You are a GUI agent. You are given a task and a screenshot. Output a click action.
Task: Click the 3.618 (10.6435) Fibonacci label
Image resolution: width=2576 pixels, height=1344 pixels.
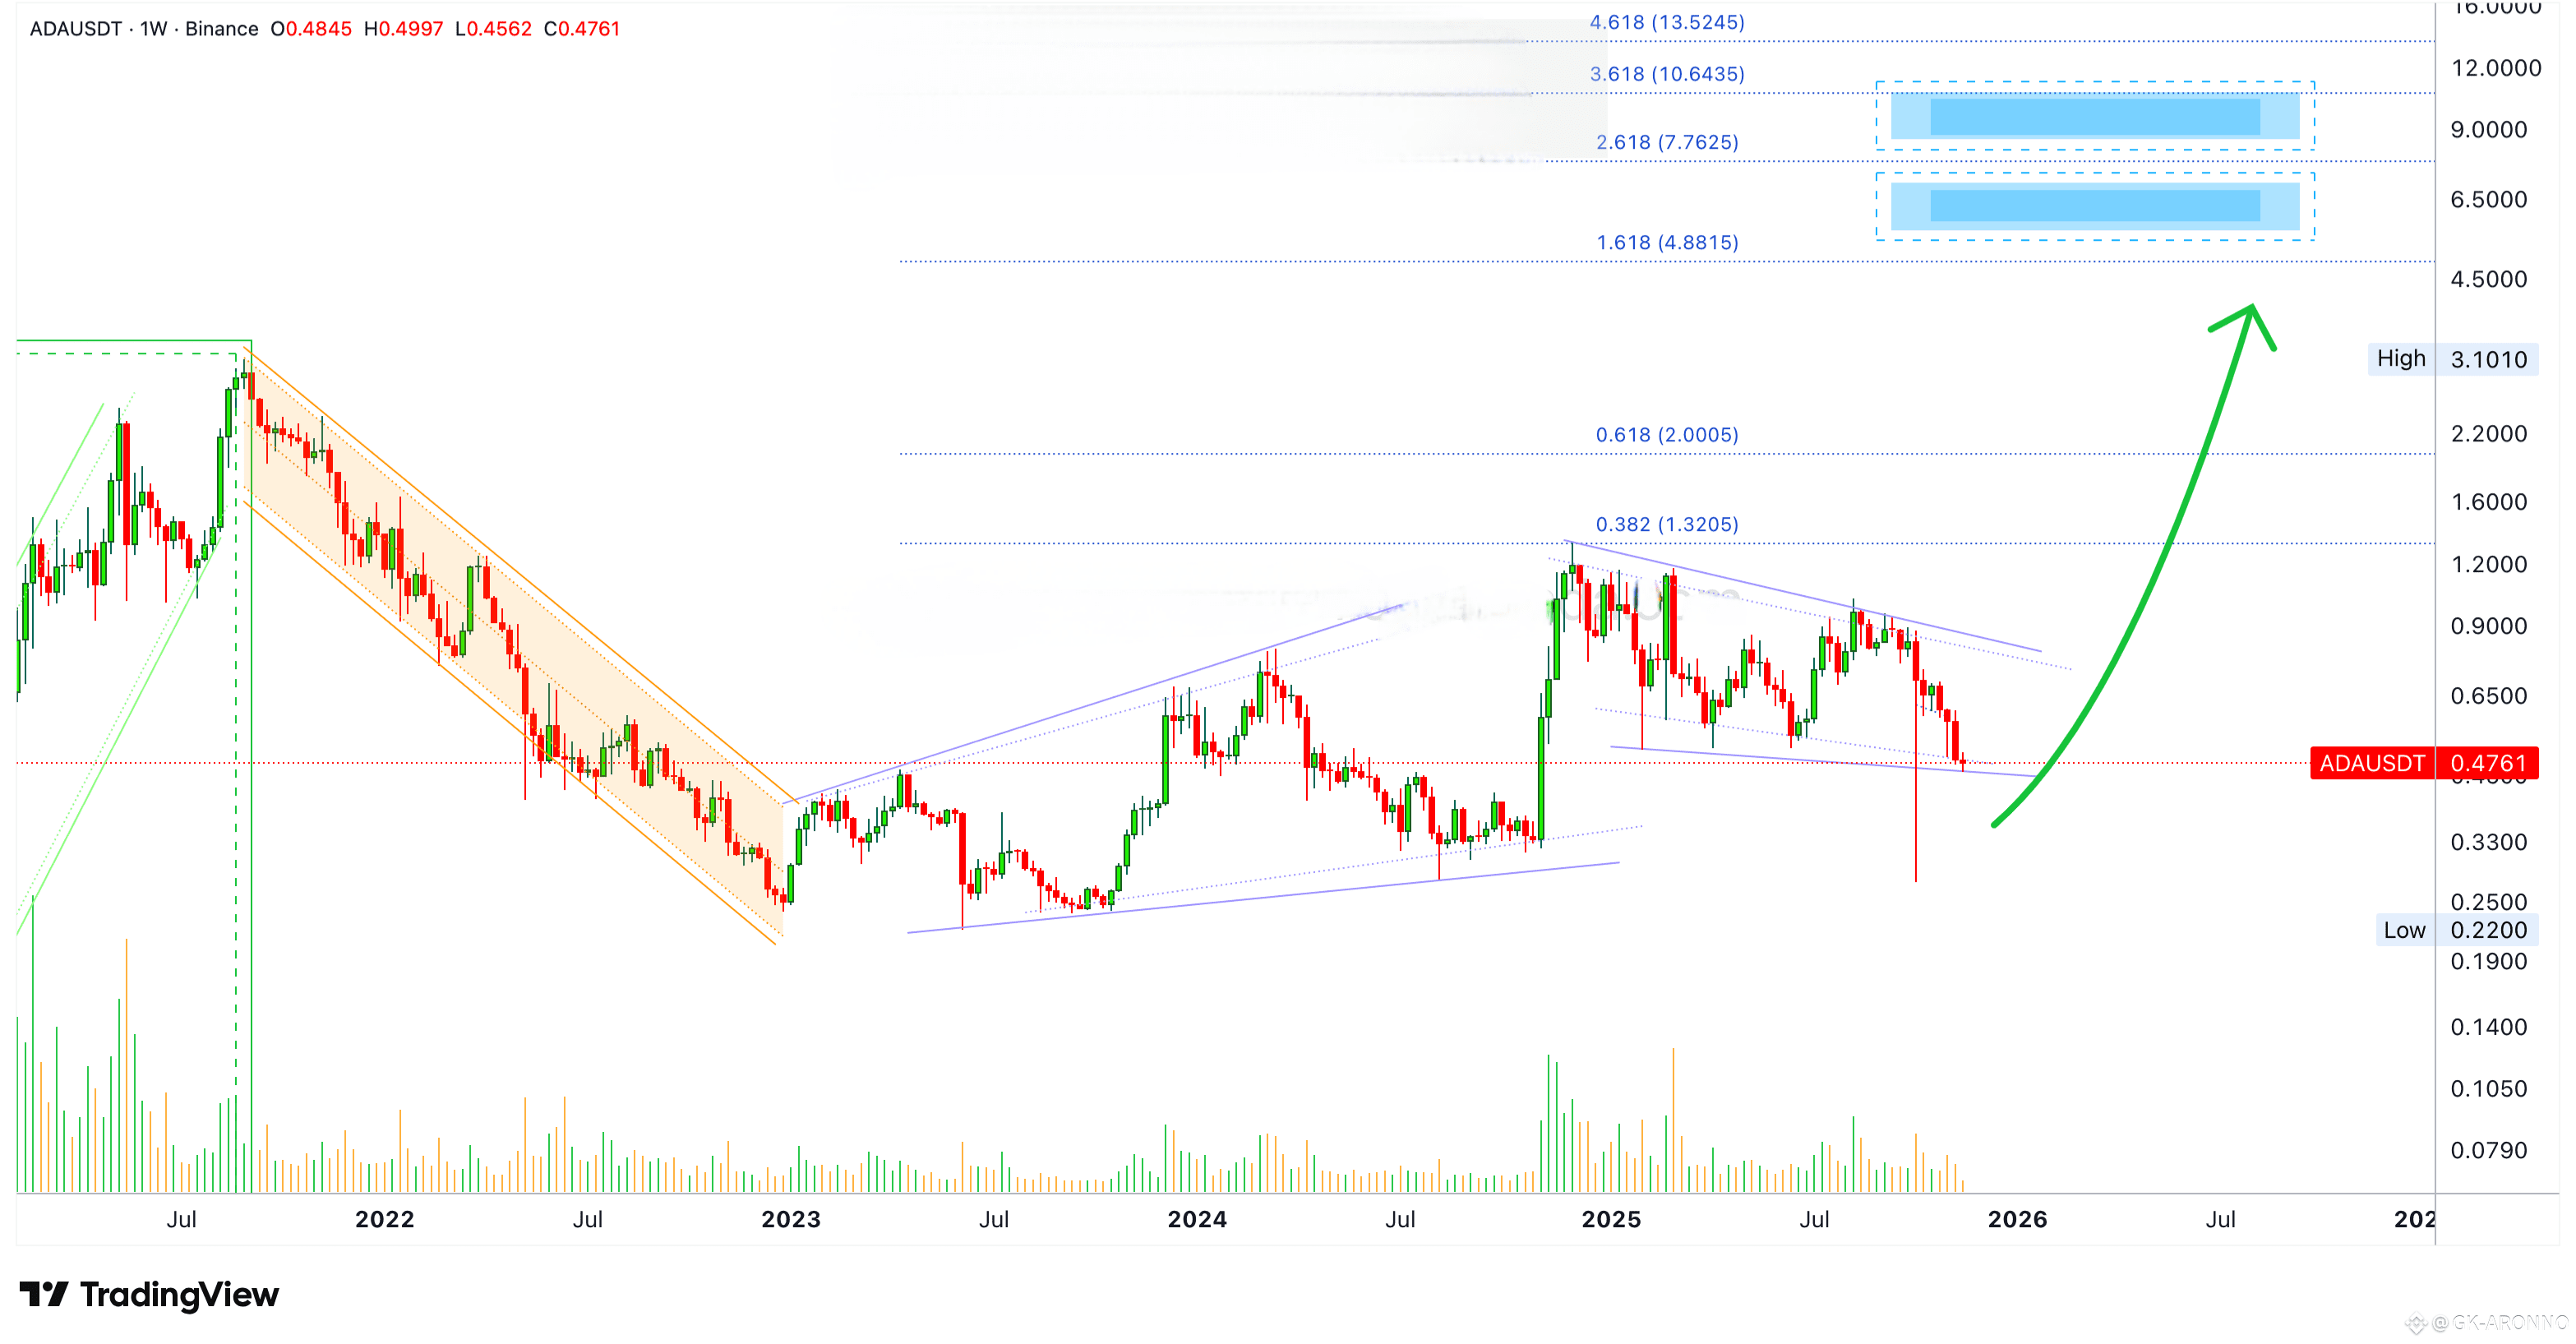pos(1666,74)
